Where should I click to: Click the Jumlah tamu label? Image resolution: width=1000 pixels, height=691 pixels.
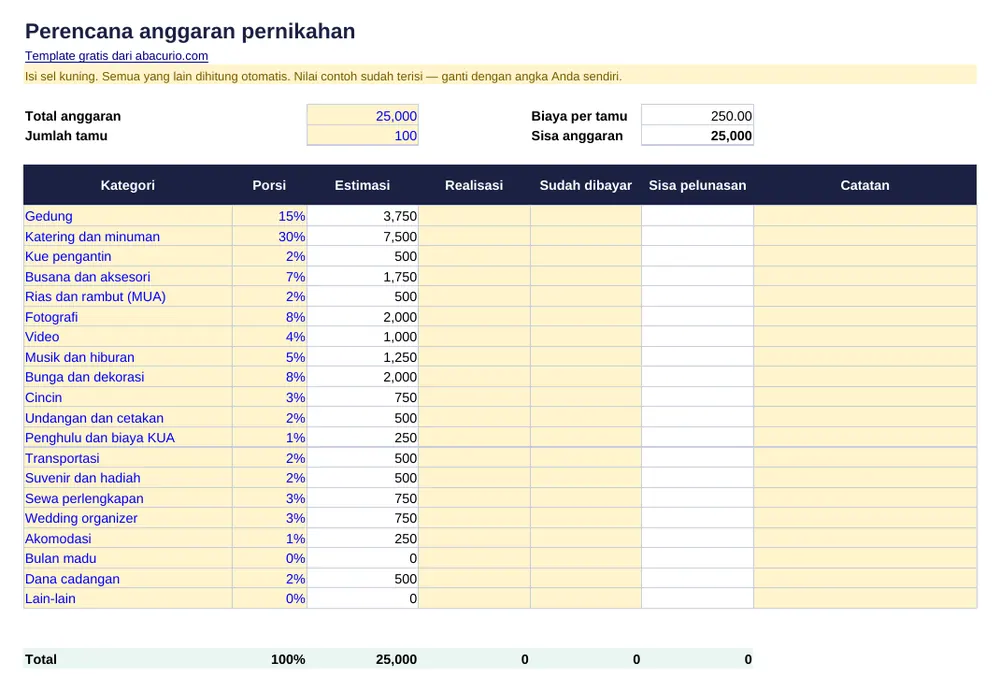pos(66,136)
